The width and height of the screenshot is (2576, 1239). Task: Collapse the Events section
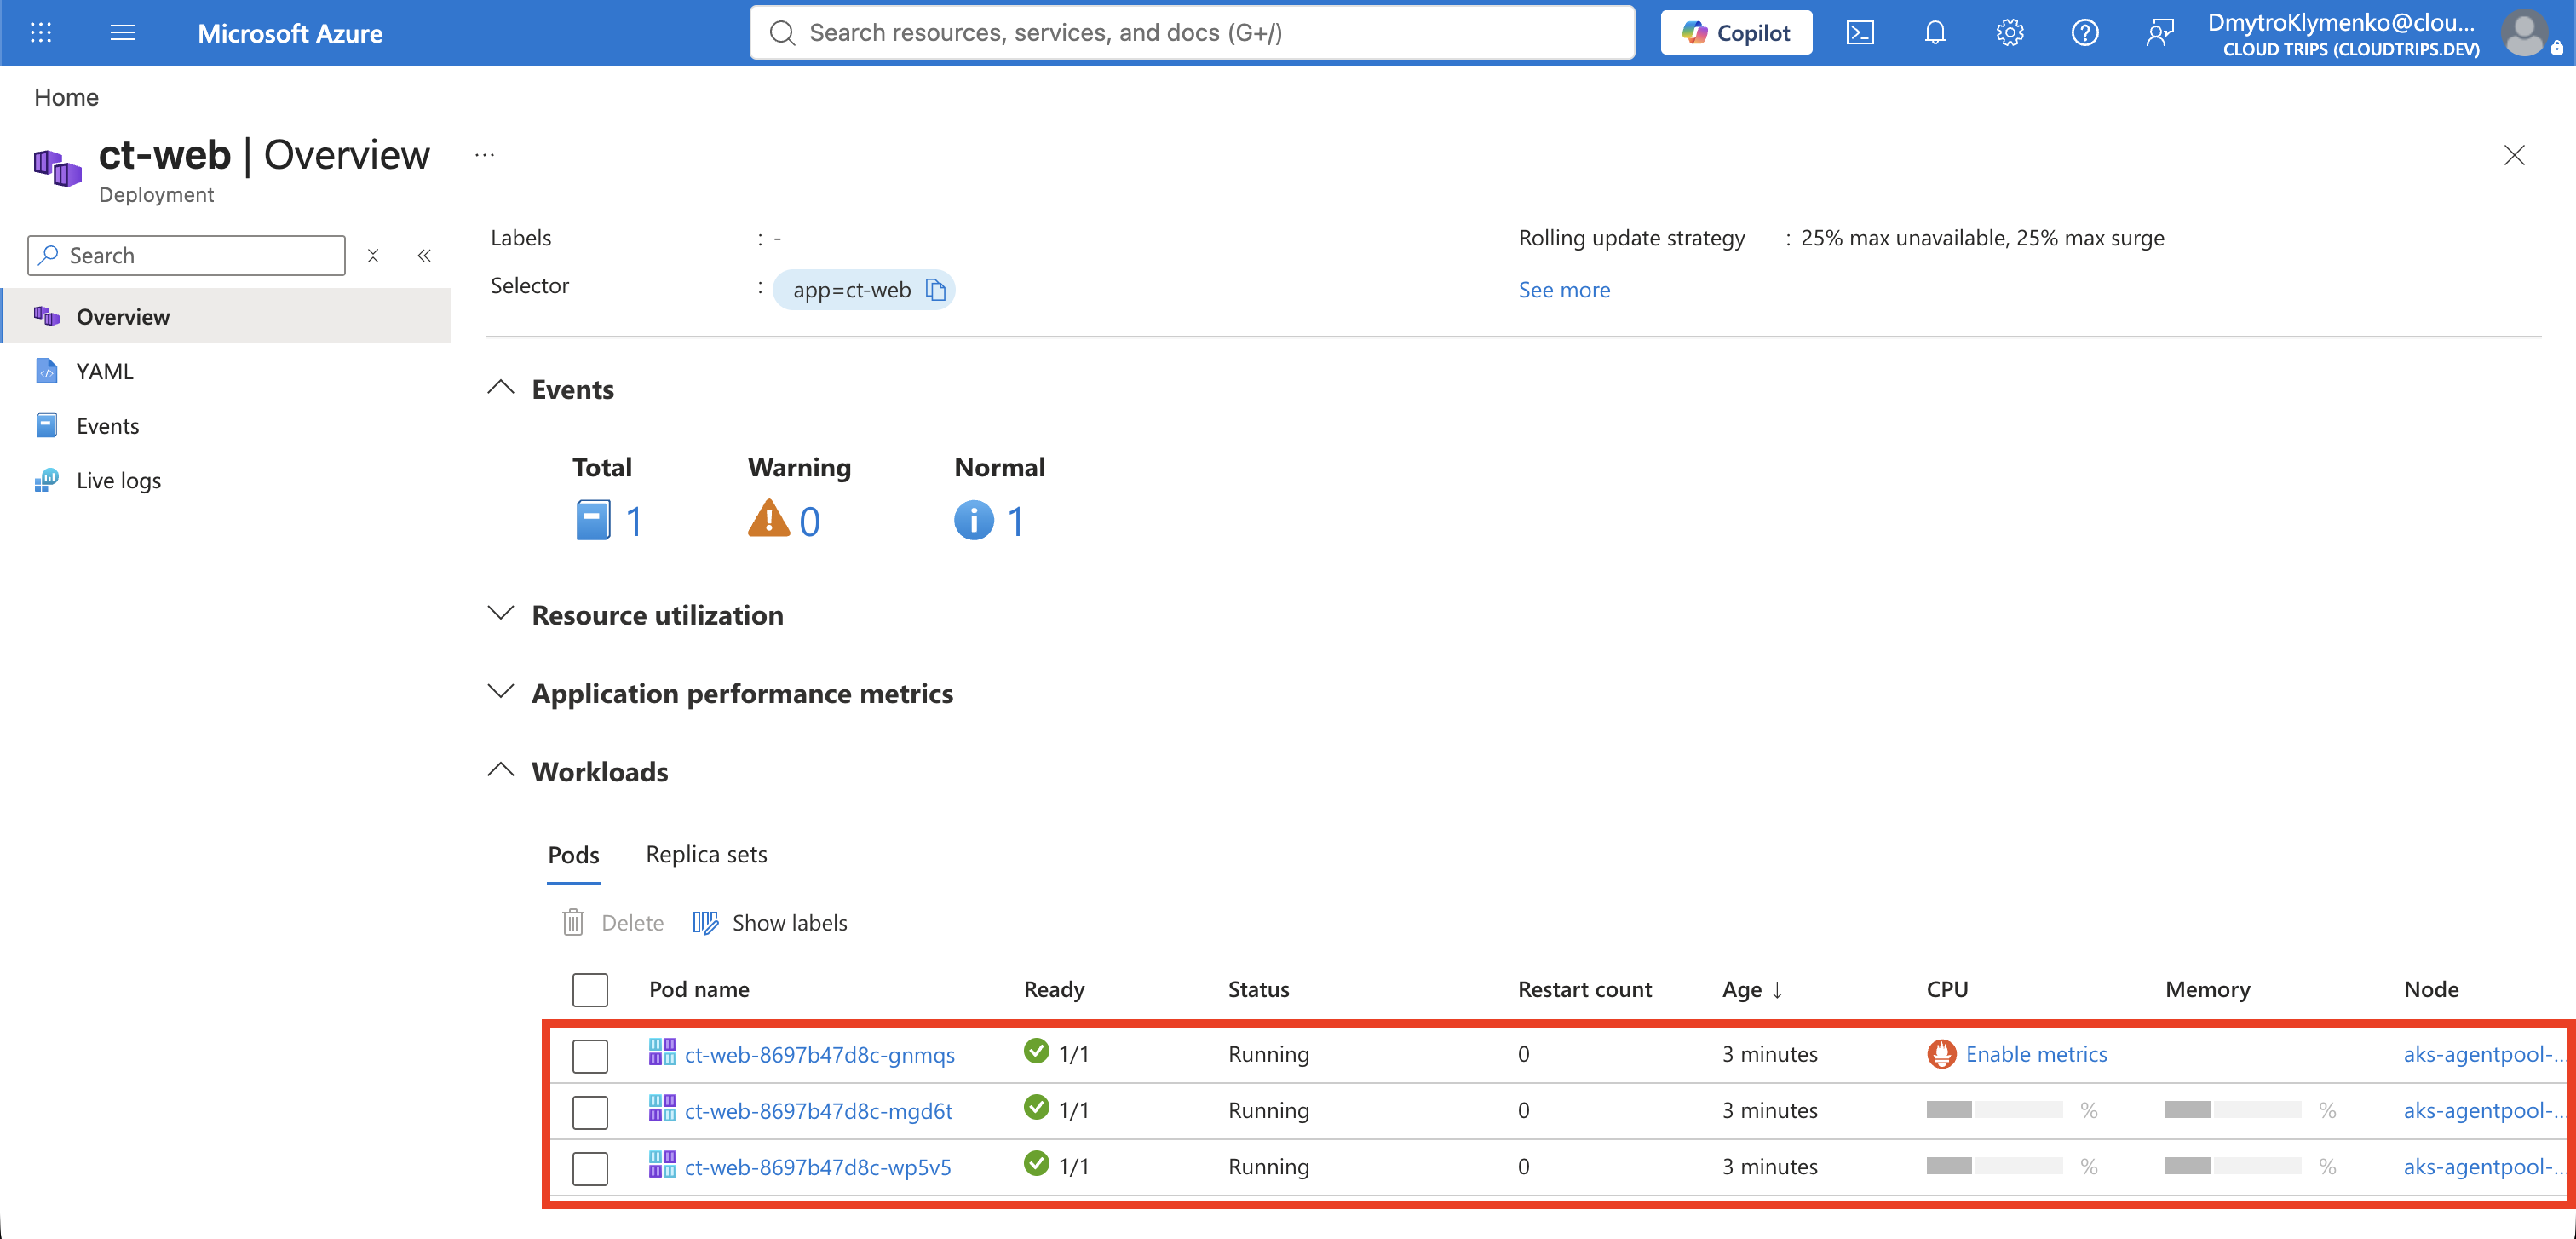[501, 388]
